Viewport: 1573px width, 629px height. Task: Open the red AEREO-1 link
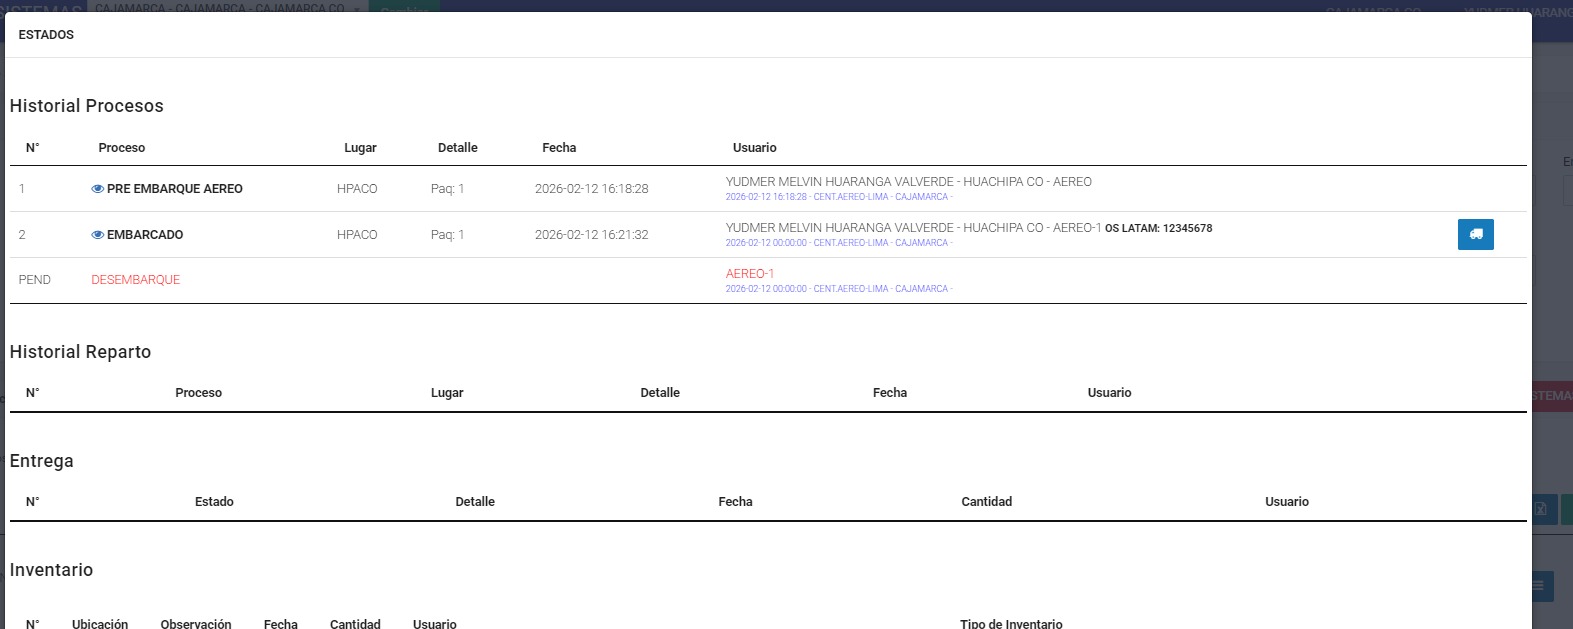[x=749, y=273]
